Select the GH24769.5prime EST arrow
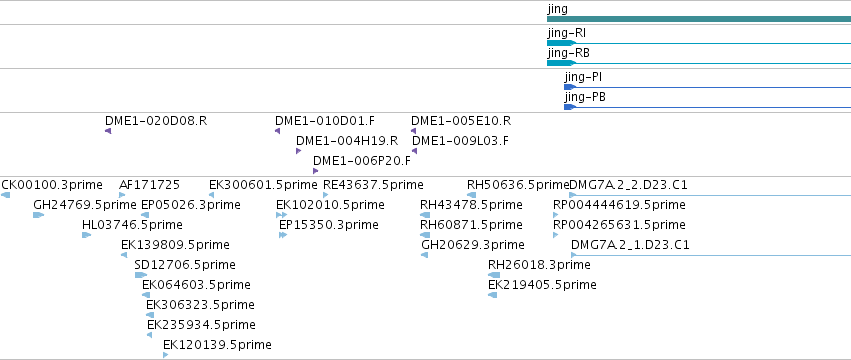 click(x=39, y=215)
